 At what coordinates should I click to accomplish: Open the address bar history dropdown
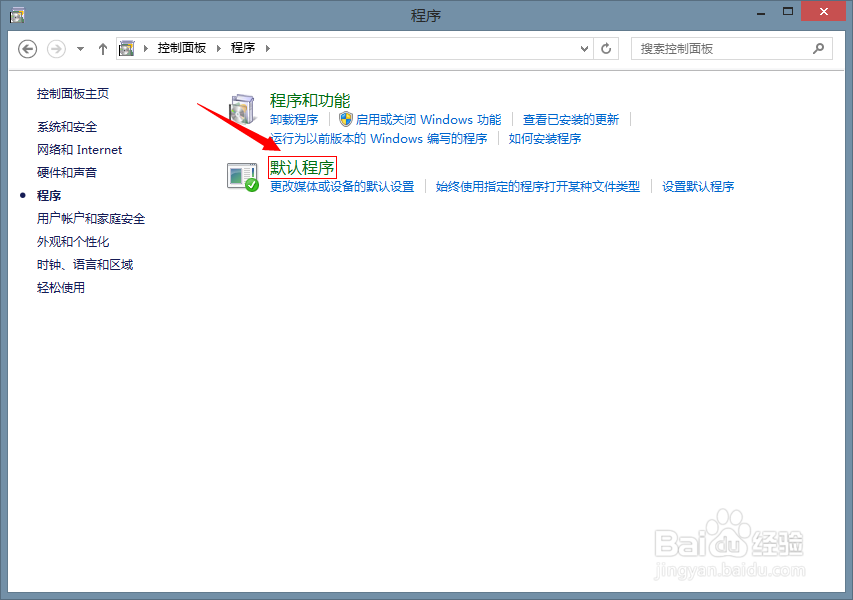coord(584,49)
